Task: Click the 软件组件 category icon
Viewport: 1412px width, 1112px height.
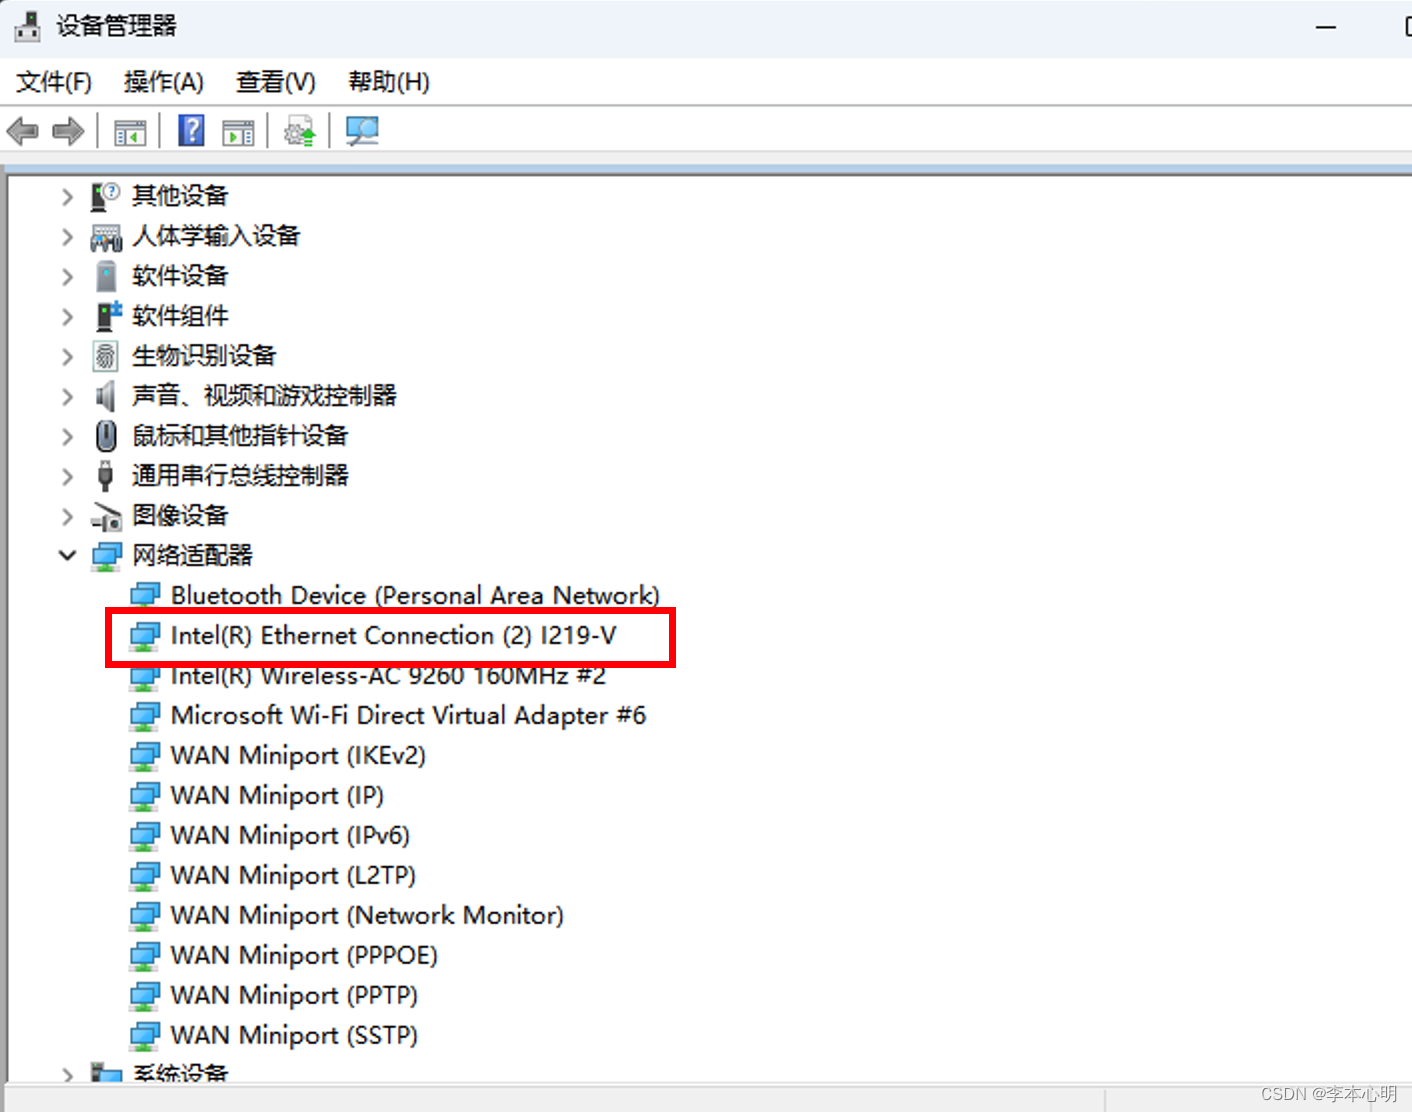Action: click(x=107, y=316)
